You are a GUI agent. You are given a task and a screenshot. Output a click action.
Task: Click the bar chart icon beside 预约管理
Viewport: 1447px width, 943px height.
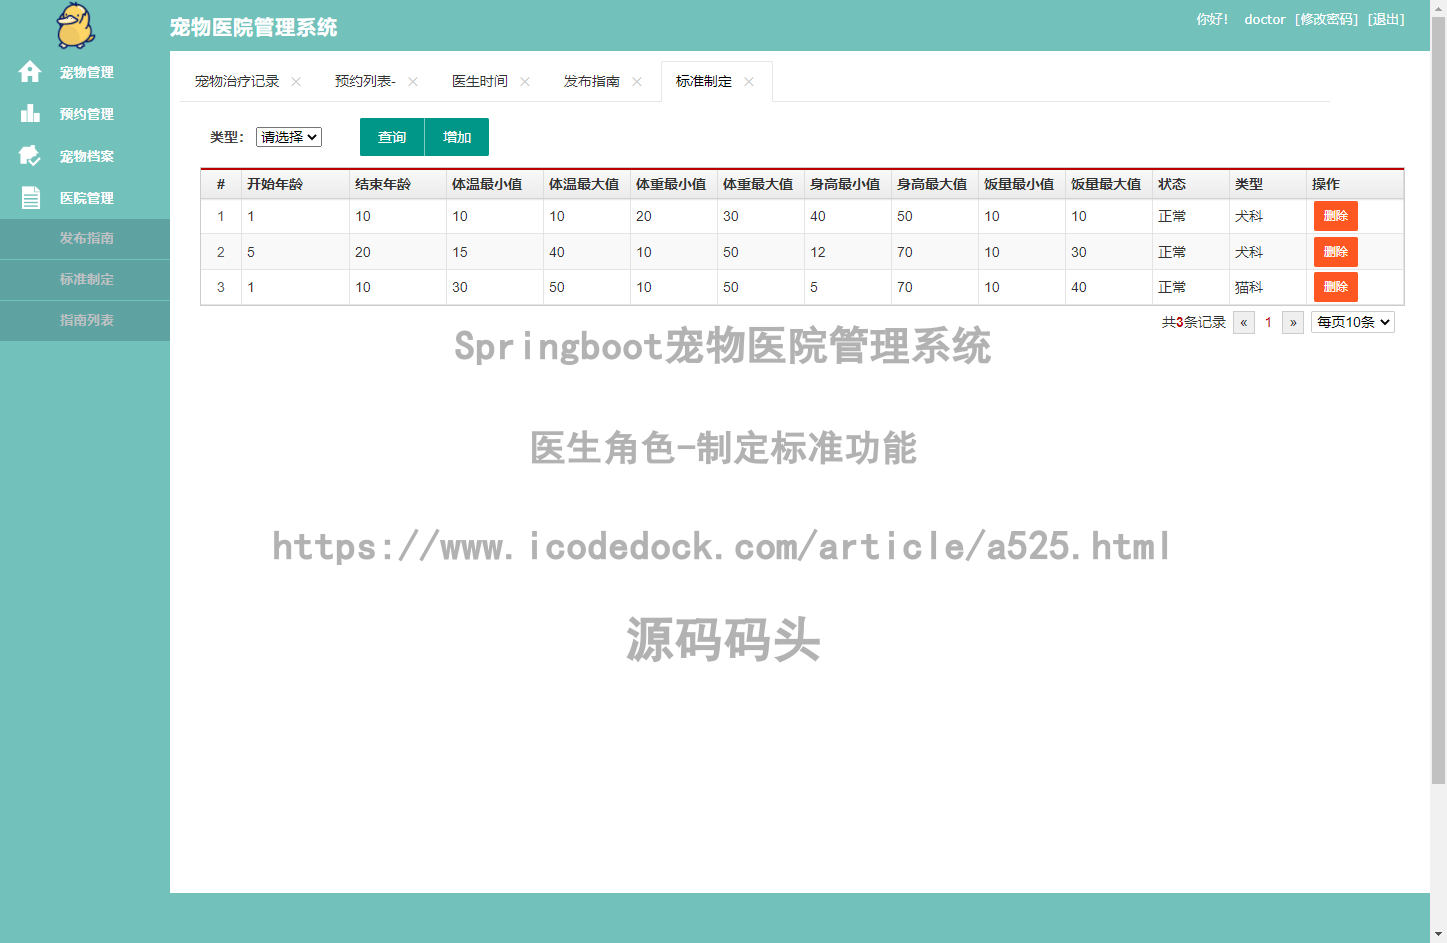coord(30,114)
